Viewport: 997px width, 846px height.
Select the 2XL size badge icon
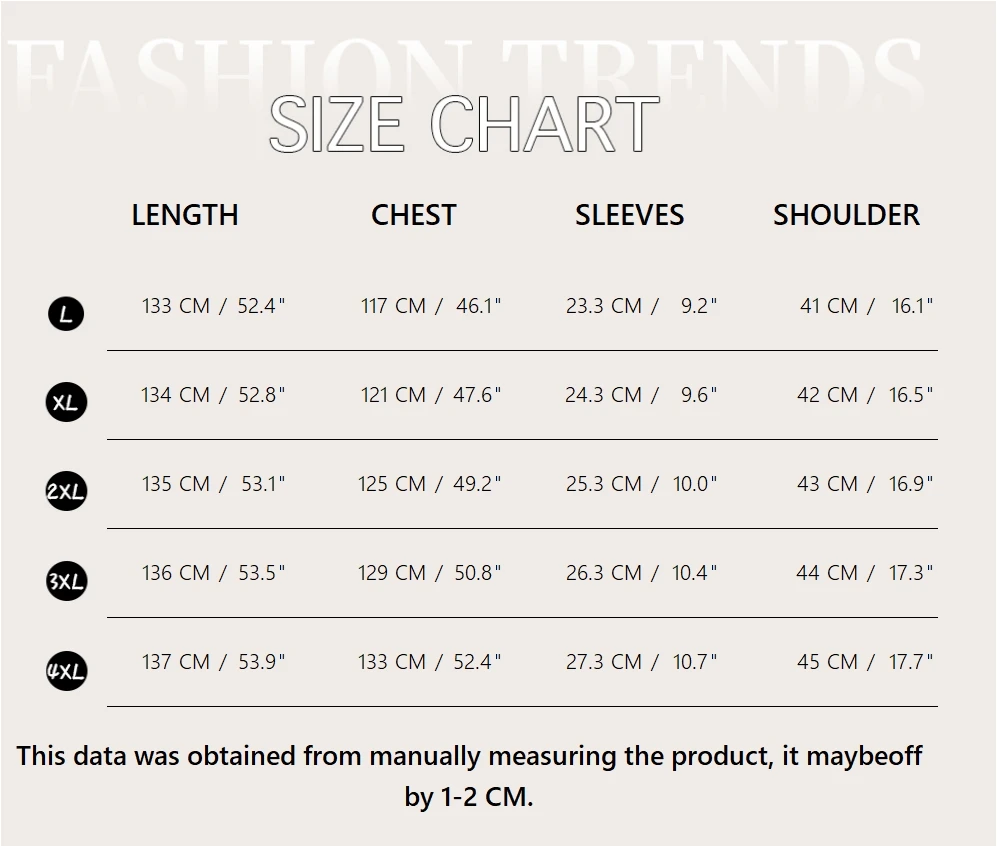[x=66, y=491]
